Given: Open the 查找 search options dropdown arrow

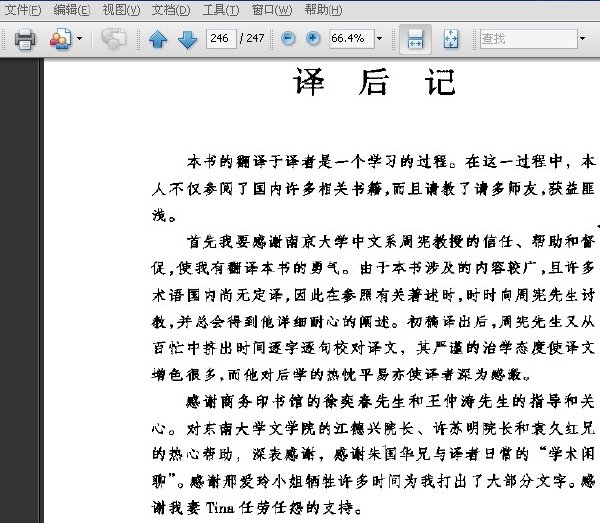Looking at the screenshot, I should tap(582, 39).
